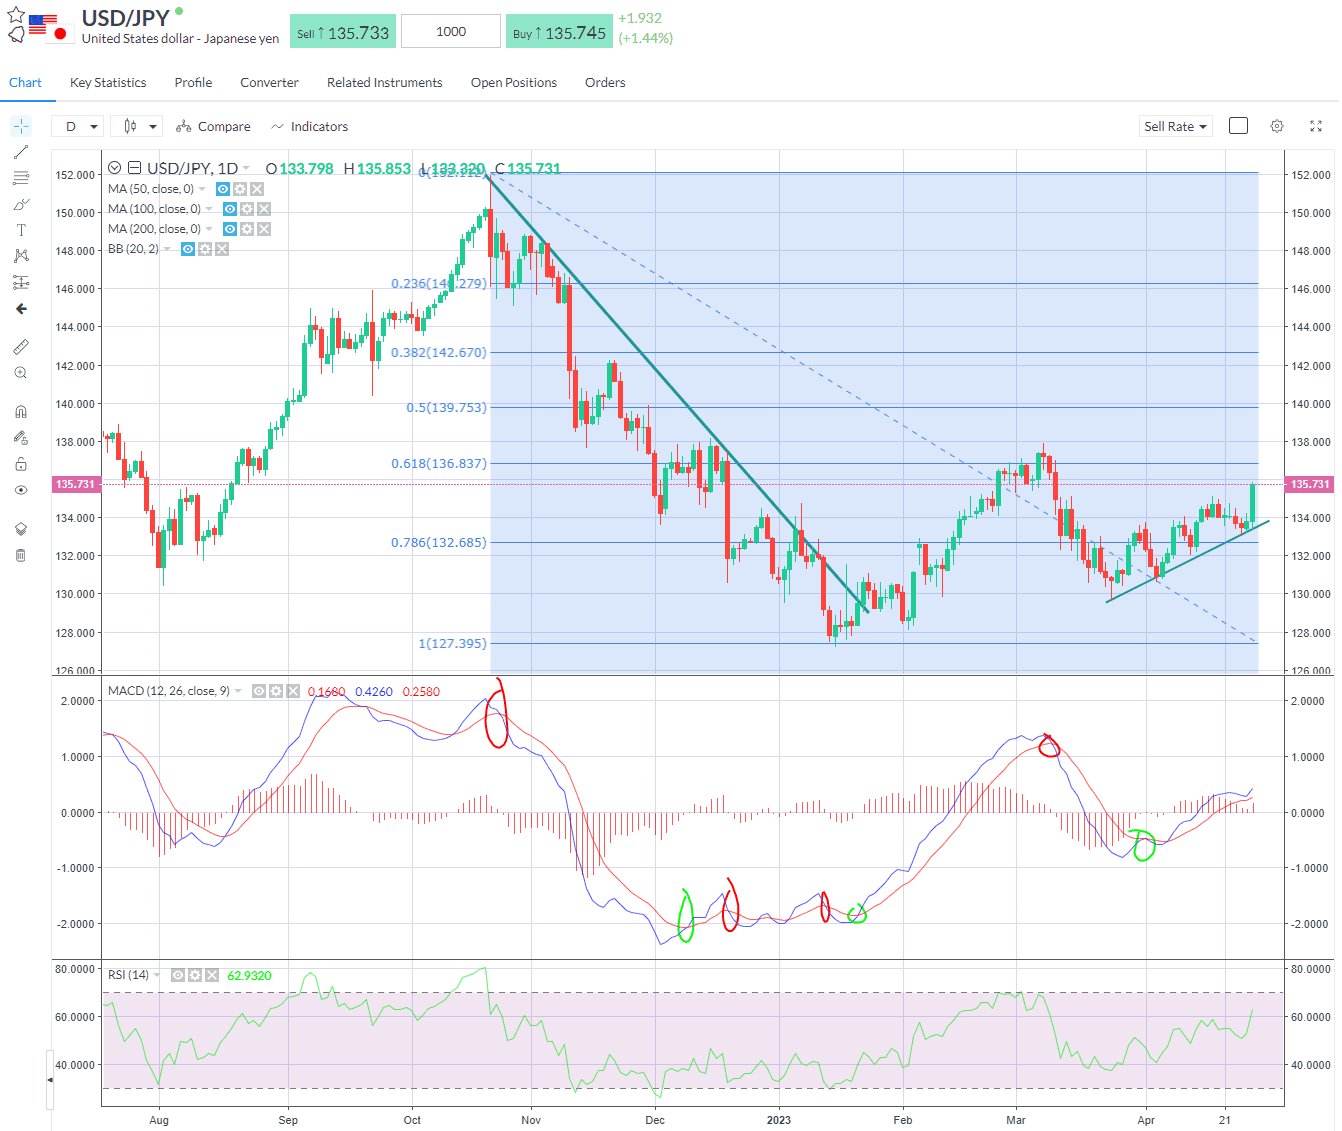
Task: Click the 135.731 price label on right axis
Action: pyautogui.click(x=1310, y=484)
